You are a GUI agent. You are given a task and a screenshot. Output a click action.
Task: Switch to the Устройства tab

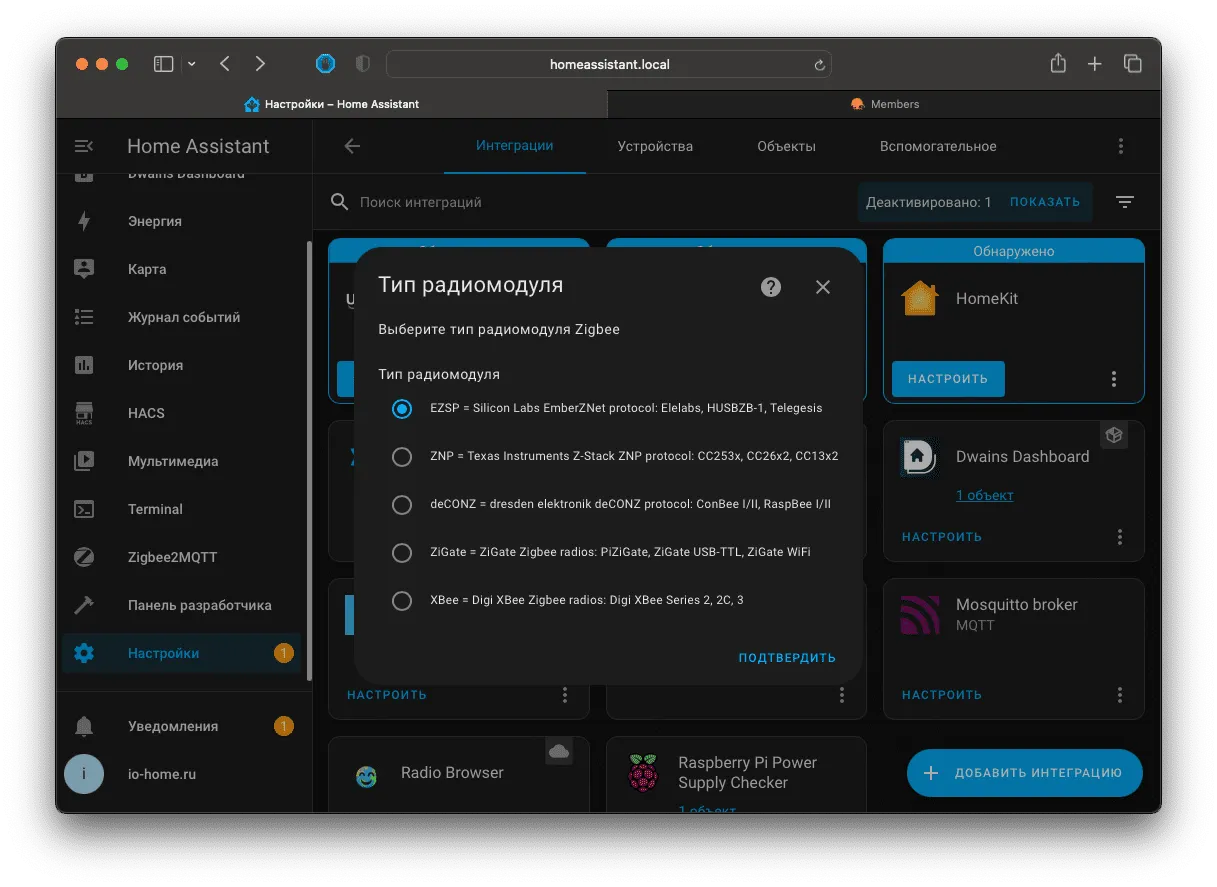pyautogui.click(x=655, y=146)
